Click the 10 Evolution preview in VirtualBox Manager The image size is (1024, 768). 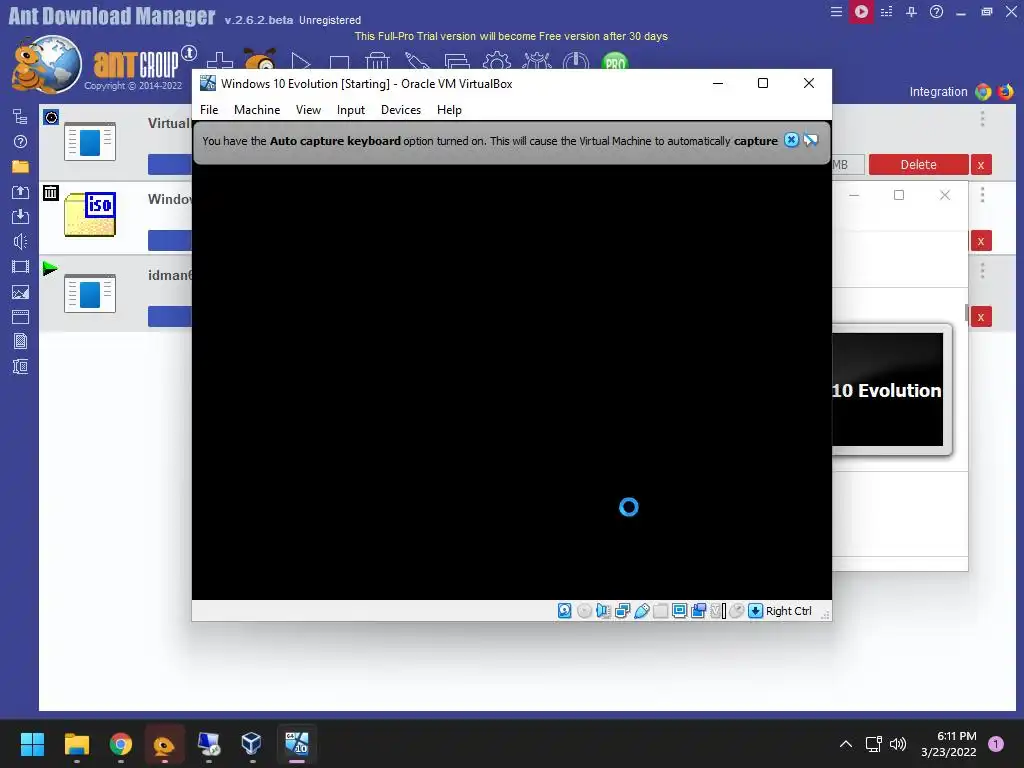click(x=888, y=390)
